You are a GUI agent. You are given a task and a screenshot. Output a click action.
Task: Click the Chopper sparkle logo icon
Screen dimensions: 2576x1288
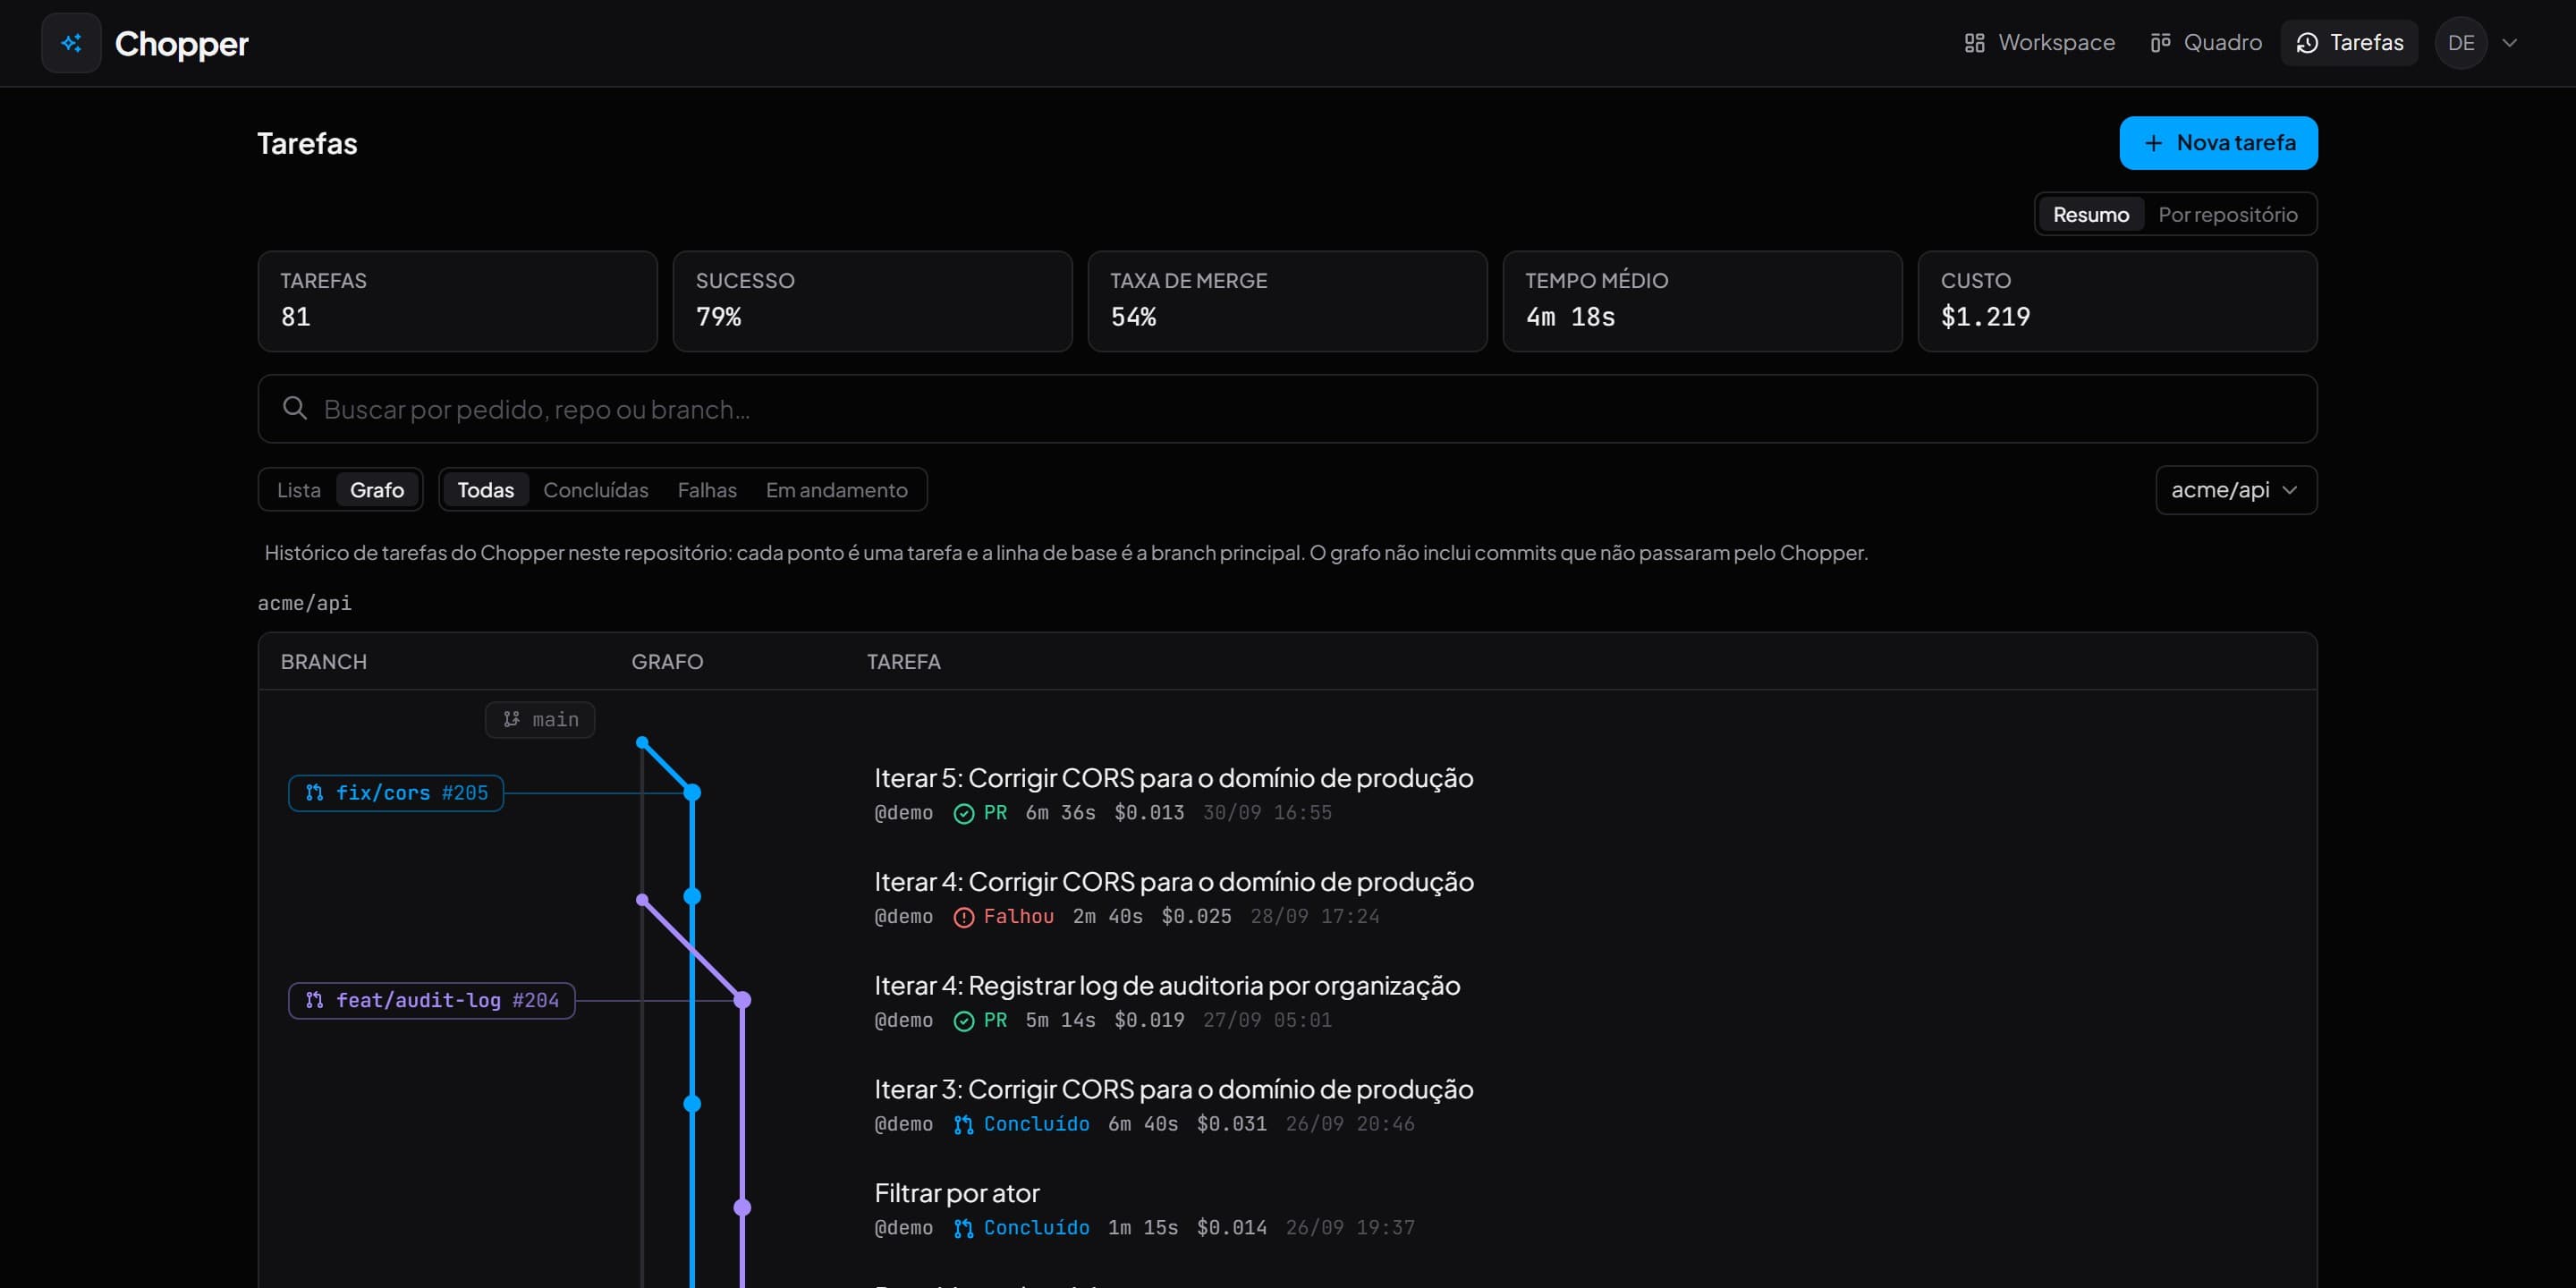point(71,43)
